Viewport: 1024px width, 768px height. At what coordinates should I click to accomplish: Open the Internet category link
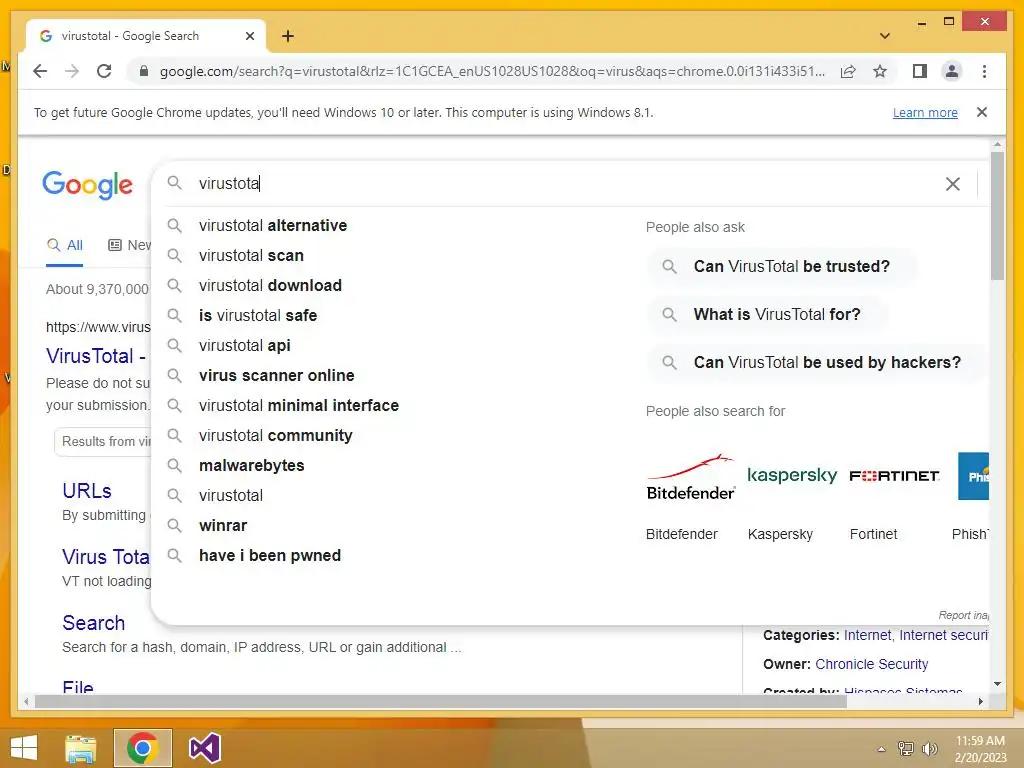(x=867, y=635)
